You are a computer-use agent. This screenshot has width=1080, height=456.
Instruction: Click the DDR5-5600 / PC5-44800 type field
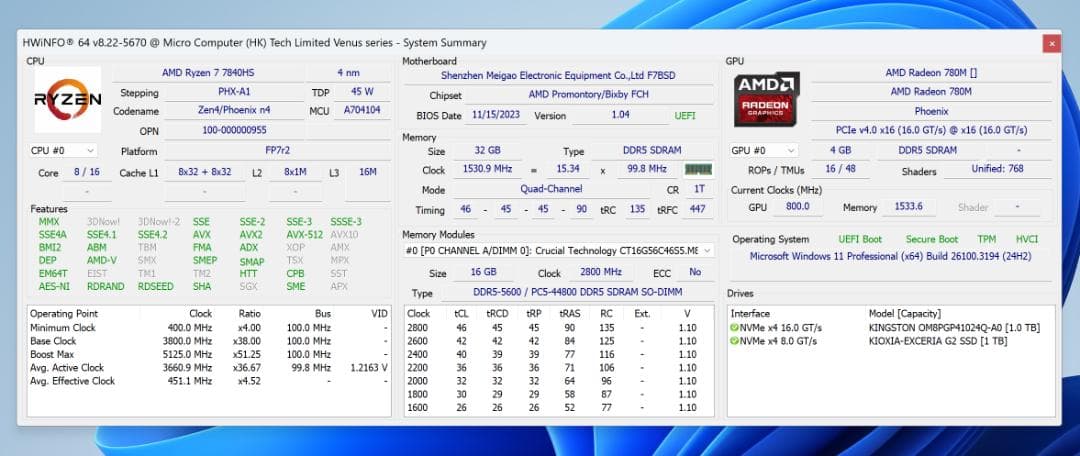(x=579, y=293)
